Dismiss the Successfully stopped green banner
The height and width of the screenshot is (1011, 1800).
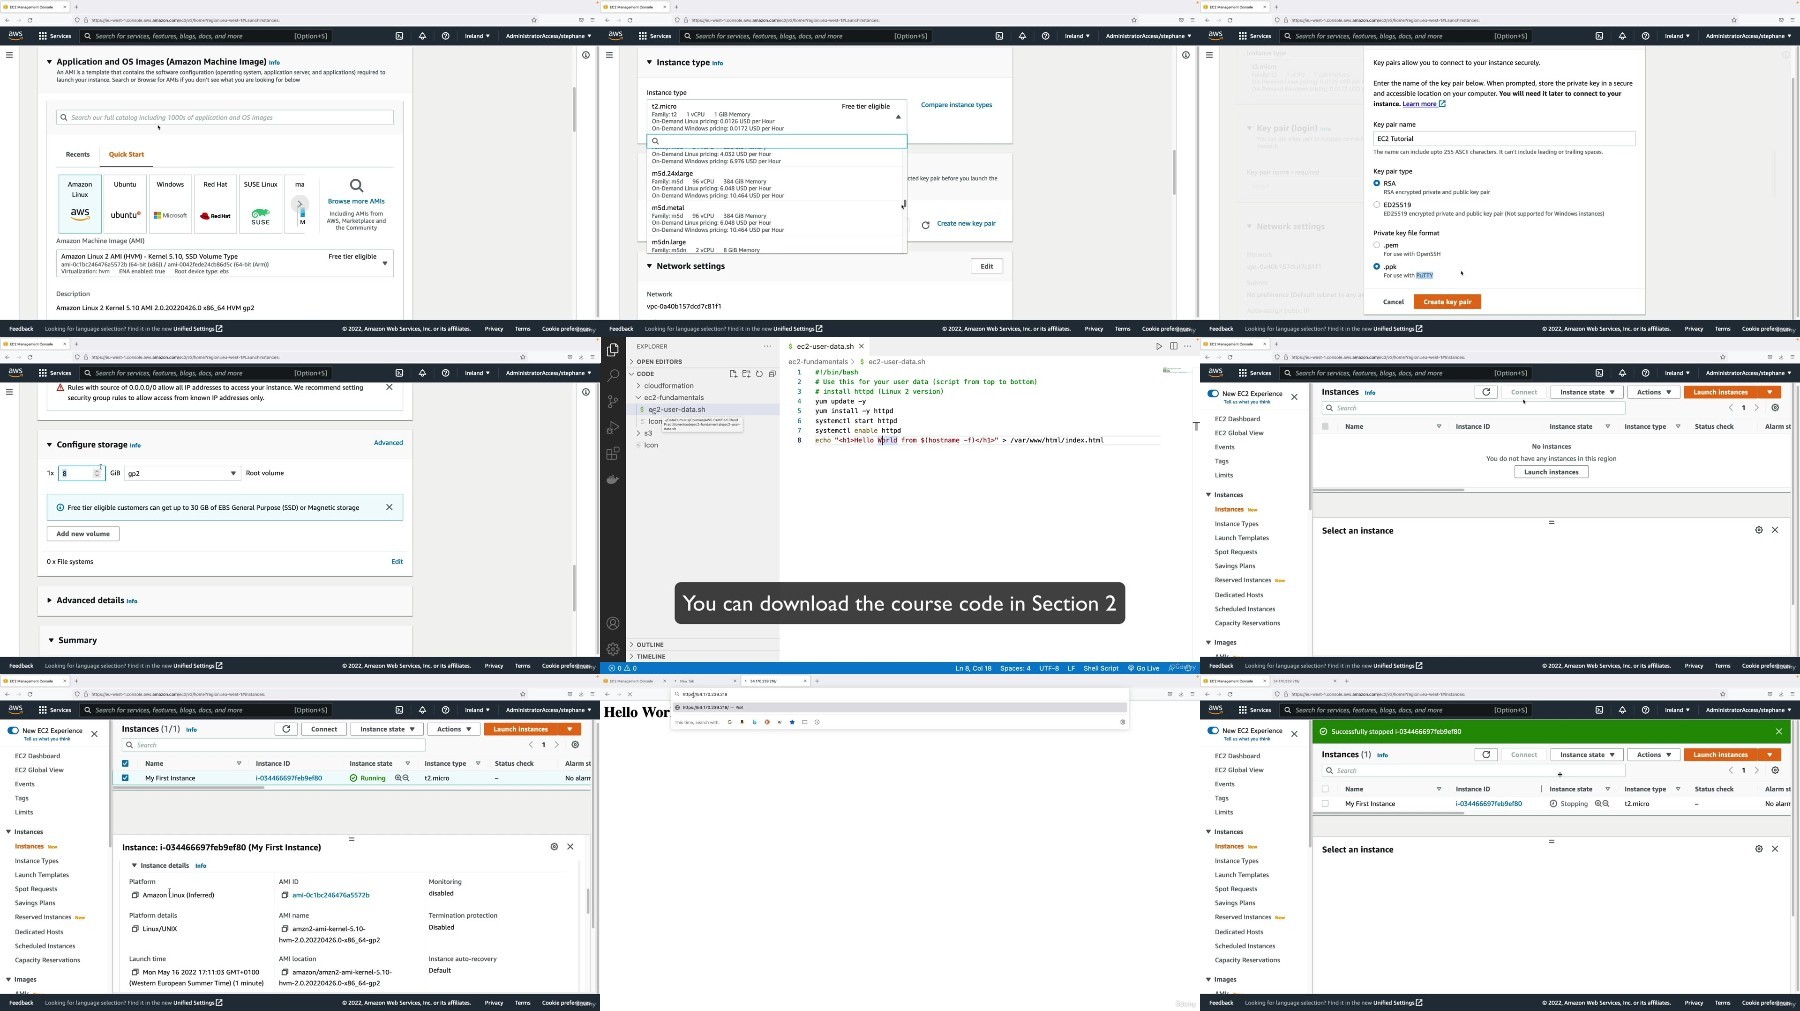[x=1778, y=731]
